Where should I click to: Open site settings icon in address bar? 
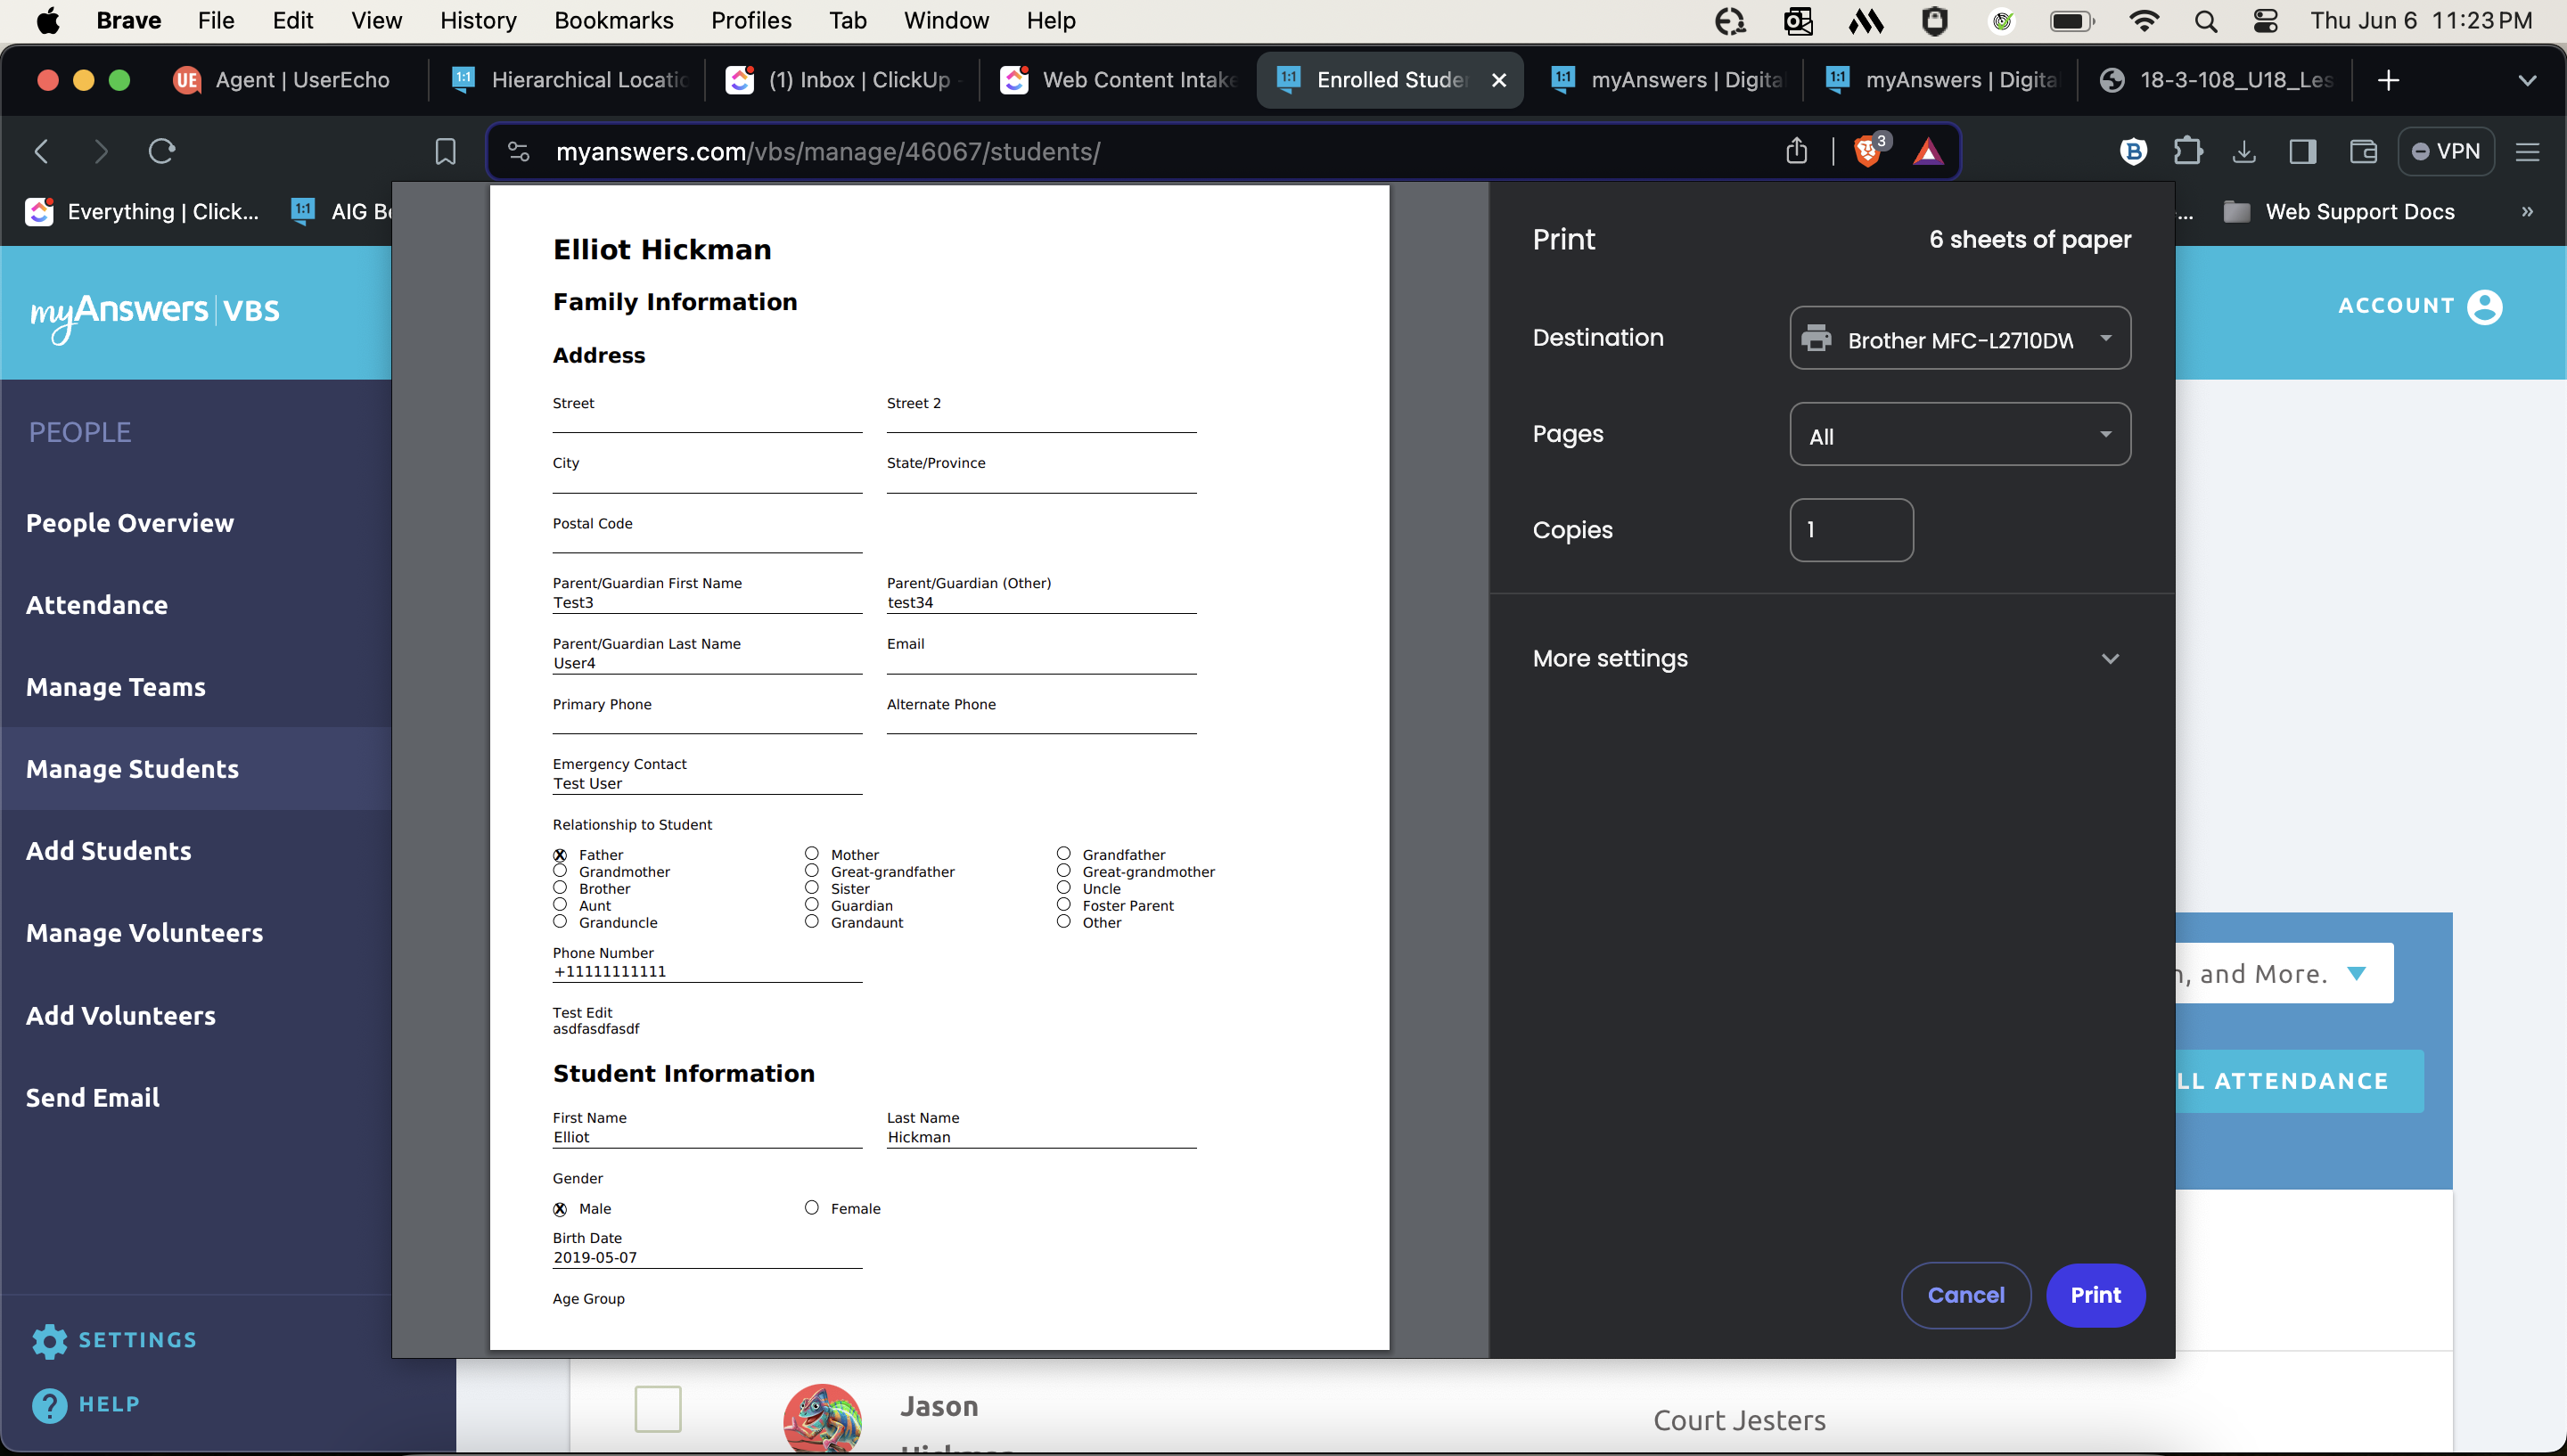click(518, 151)
